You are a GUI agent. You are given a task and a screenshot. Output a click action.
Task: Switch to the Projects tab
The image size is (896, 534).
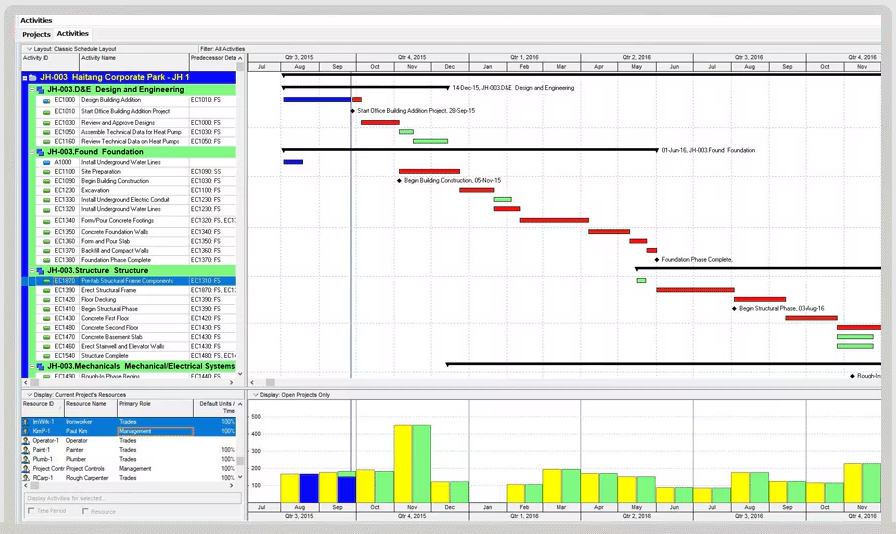[x=37, y=34]
